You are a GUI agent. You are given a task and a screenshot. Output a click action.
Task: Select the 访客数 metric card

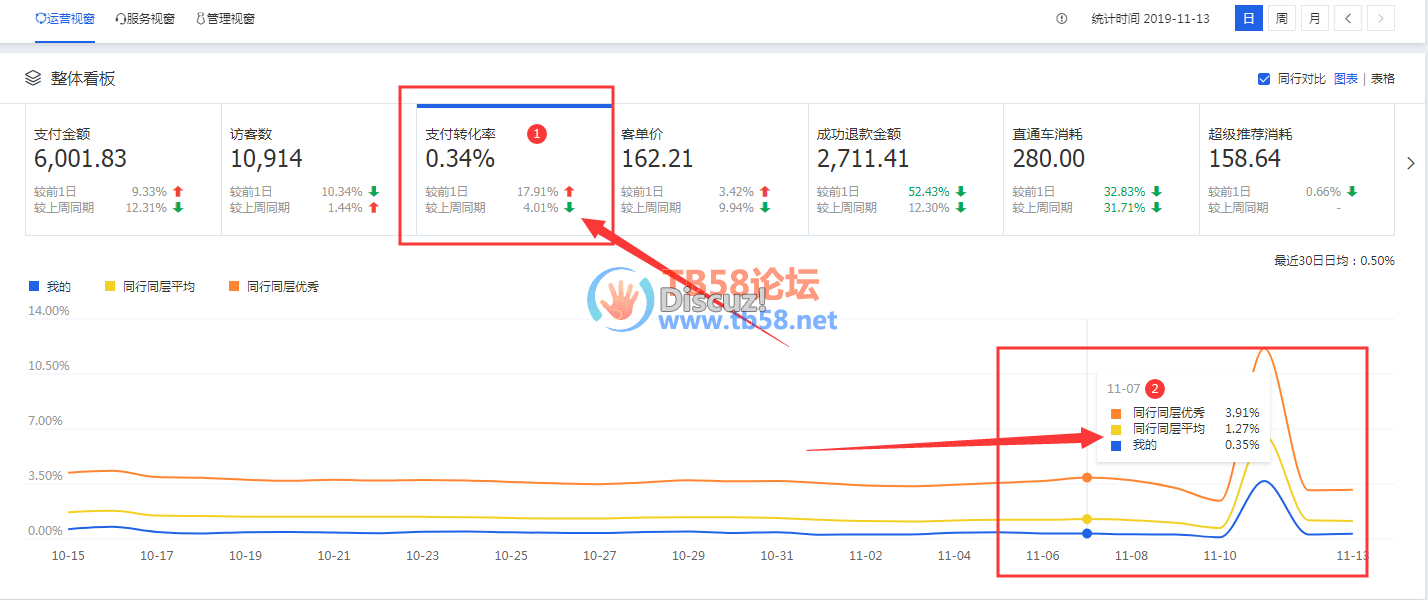[x=318, y=170]
